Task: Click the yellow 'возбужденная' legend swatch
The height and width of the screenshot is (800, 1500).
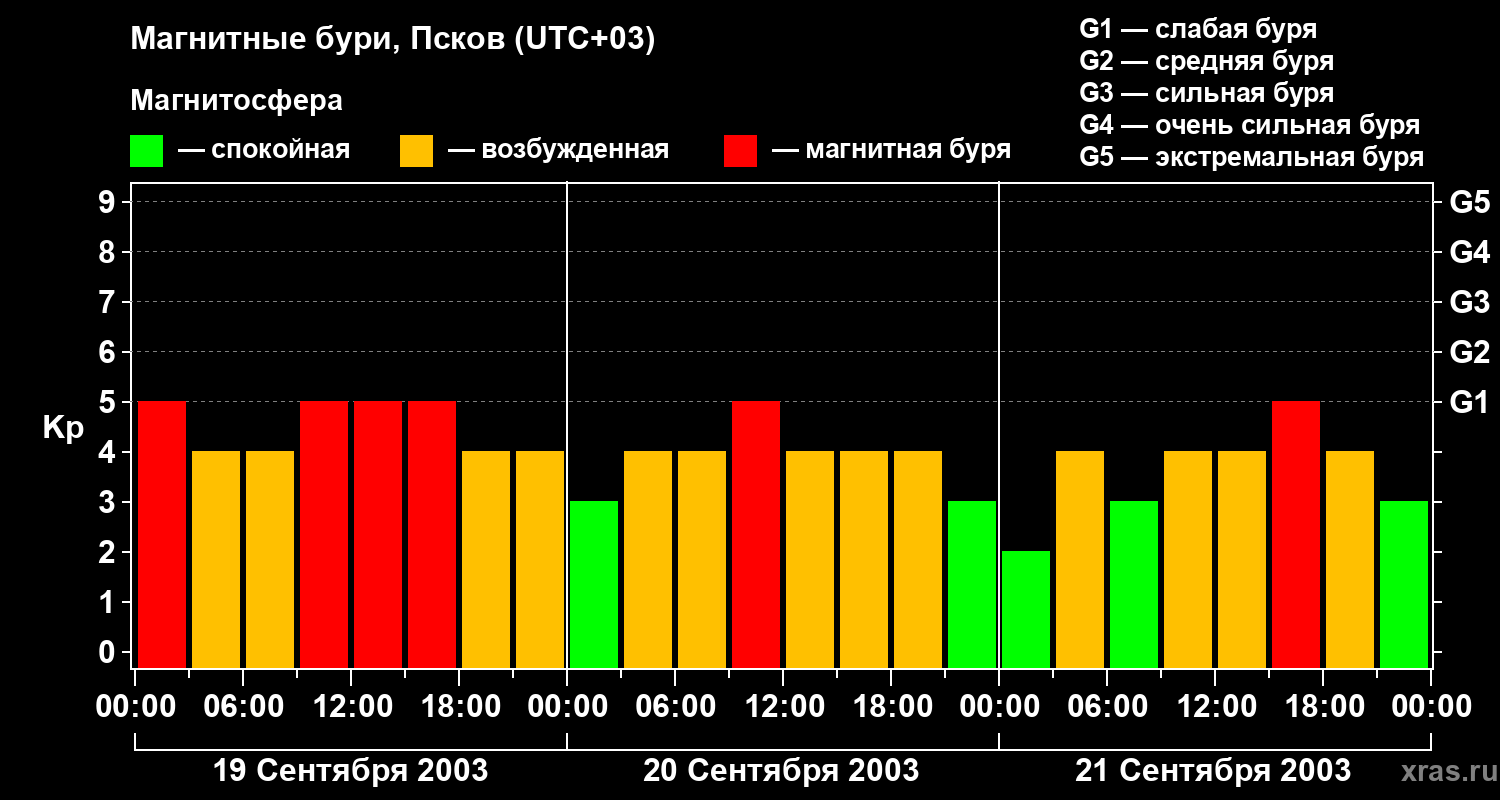Action: (x=416, y=151)
